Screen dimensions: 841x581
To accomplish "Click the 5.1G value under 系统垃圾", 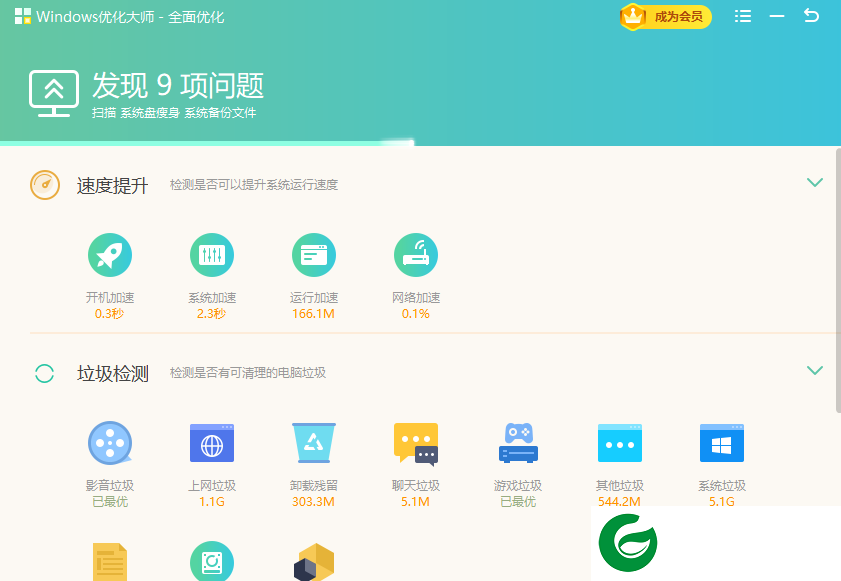I will pos(722,502).
